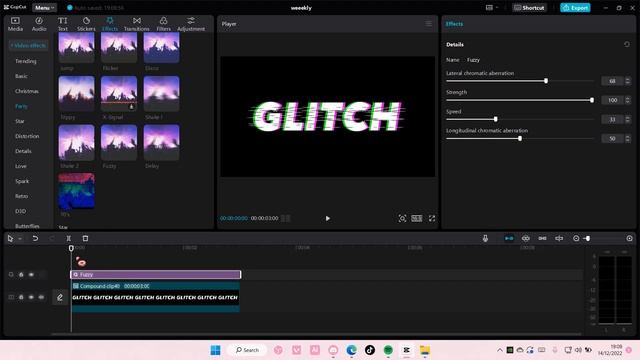Viewport: 640px width, 360px height.
Task: Toggle auto snapping link icon
Action: pos(526,238)
